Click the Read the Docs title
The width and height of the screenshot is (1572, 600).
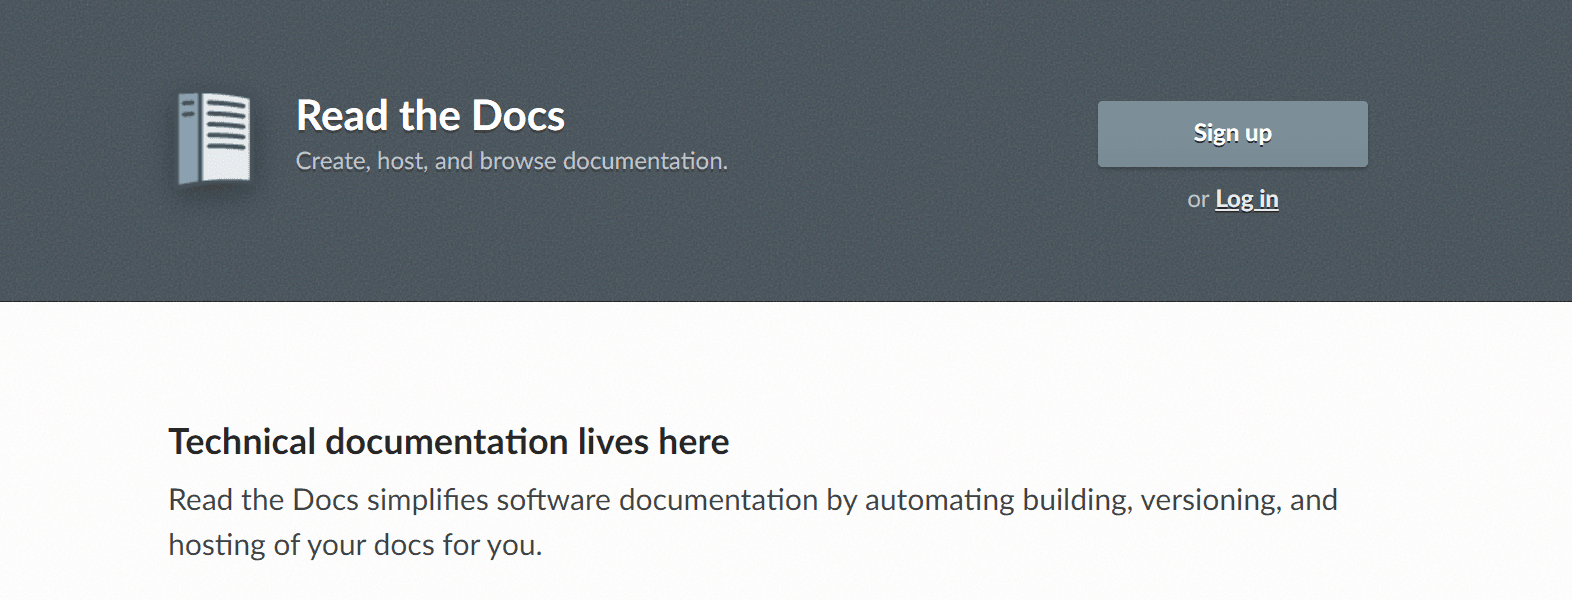pos(430,116)
